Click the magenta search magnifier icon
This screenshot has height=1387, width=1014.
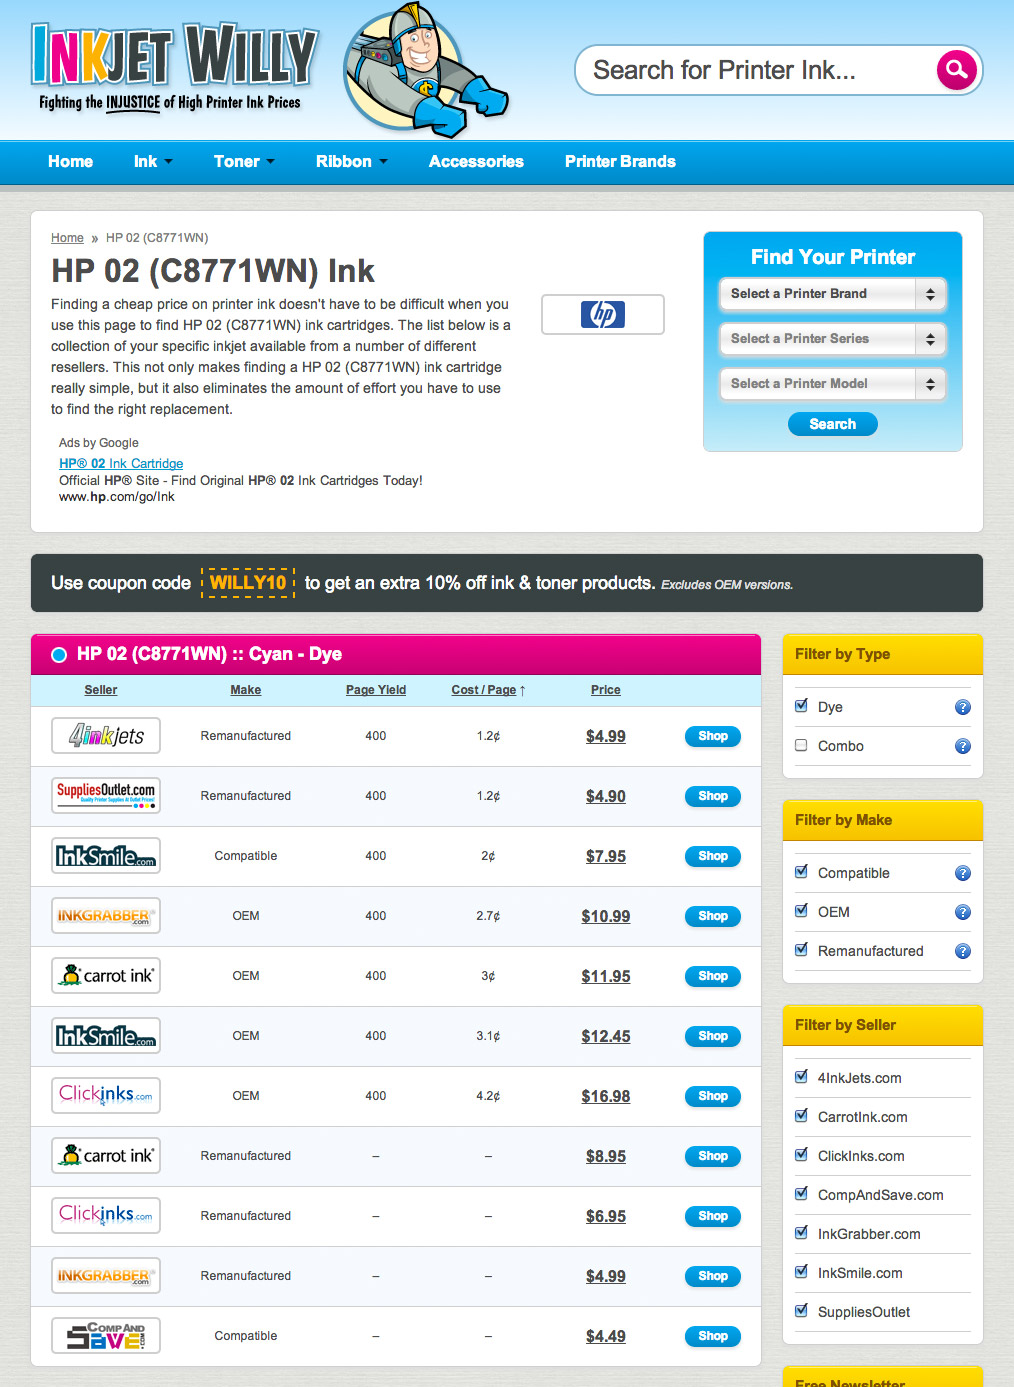click(957, 70)
